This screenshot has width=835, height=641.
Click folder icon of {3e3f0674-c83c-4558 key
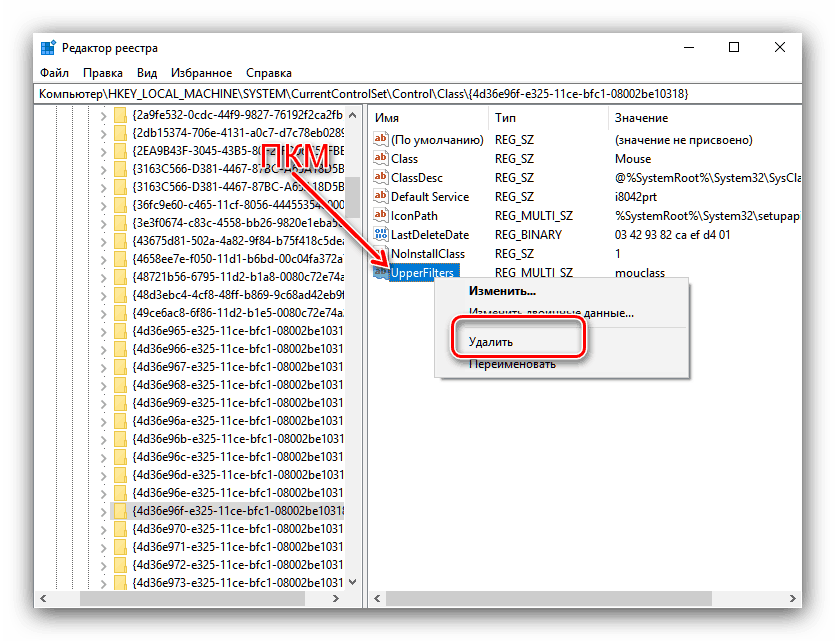pos(121,223)
